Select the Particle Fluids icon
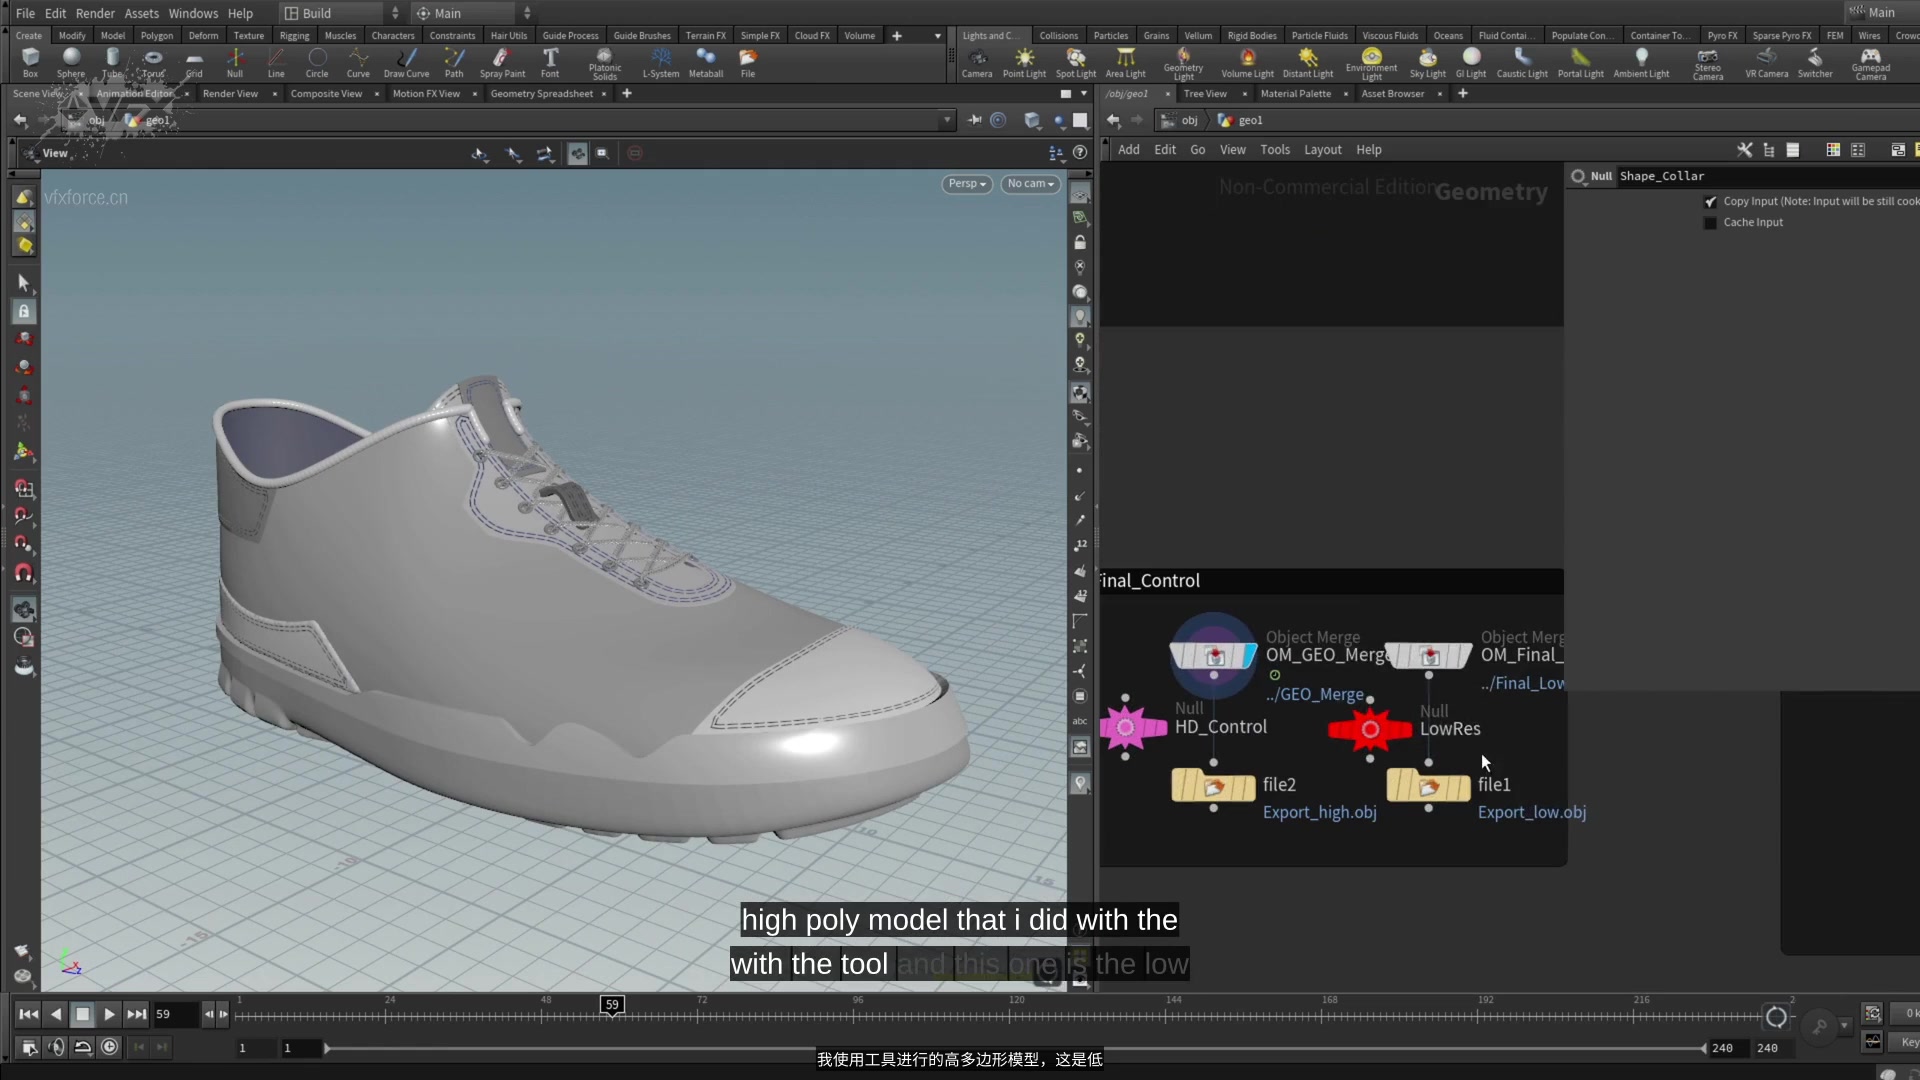The image size is (1920, 1080). 1320,36
